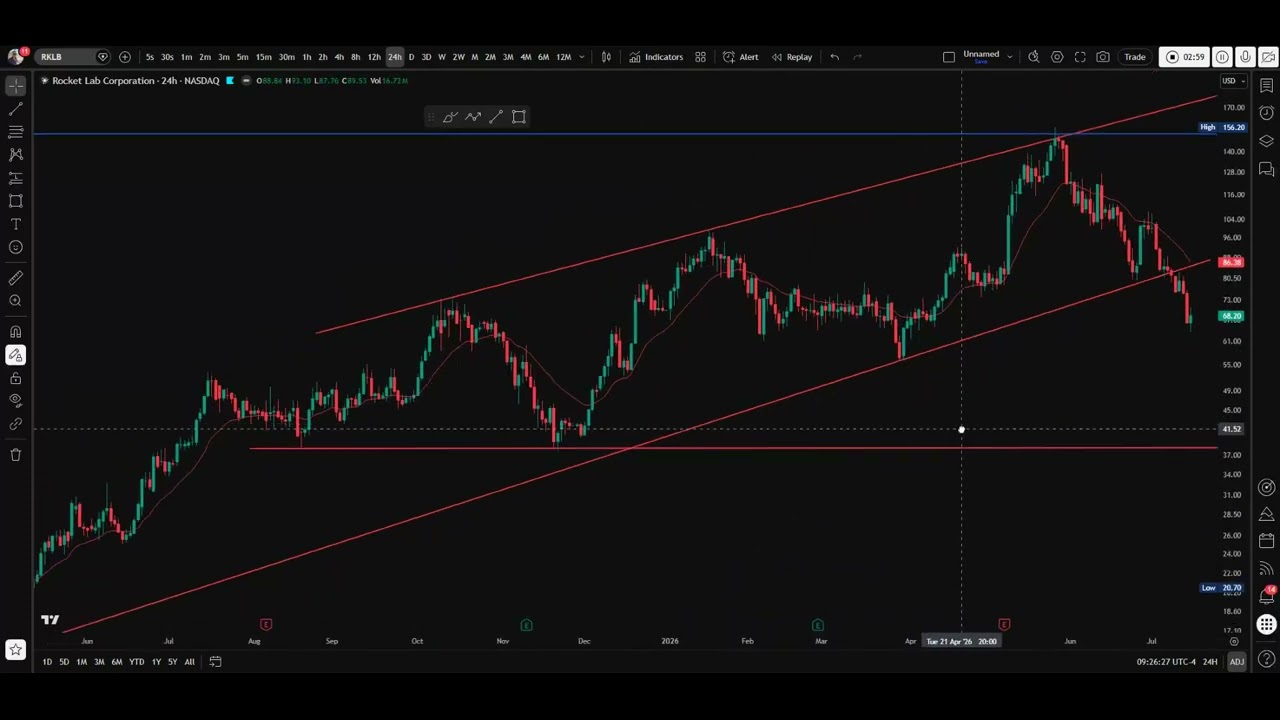The image size is (1280, 720).
Task: Expand the timeframe interval dropdown arrow
Action: click(581, 57)
